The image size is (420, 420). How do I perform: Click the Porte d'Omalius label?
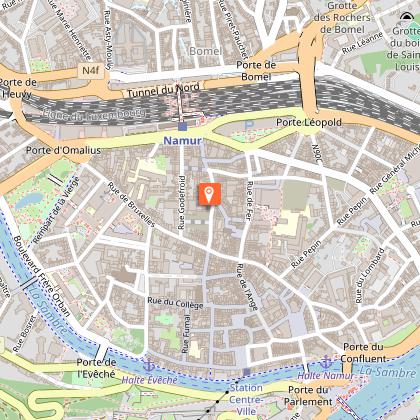63,150
